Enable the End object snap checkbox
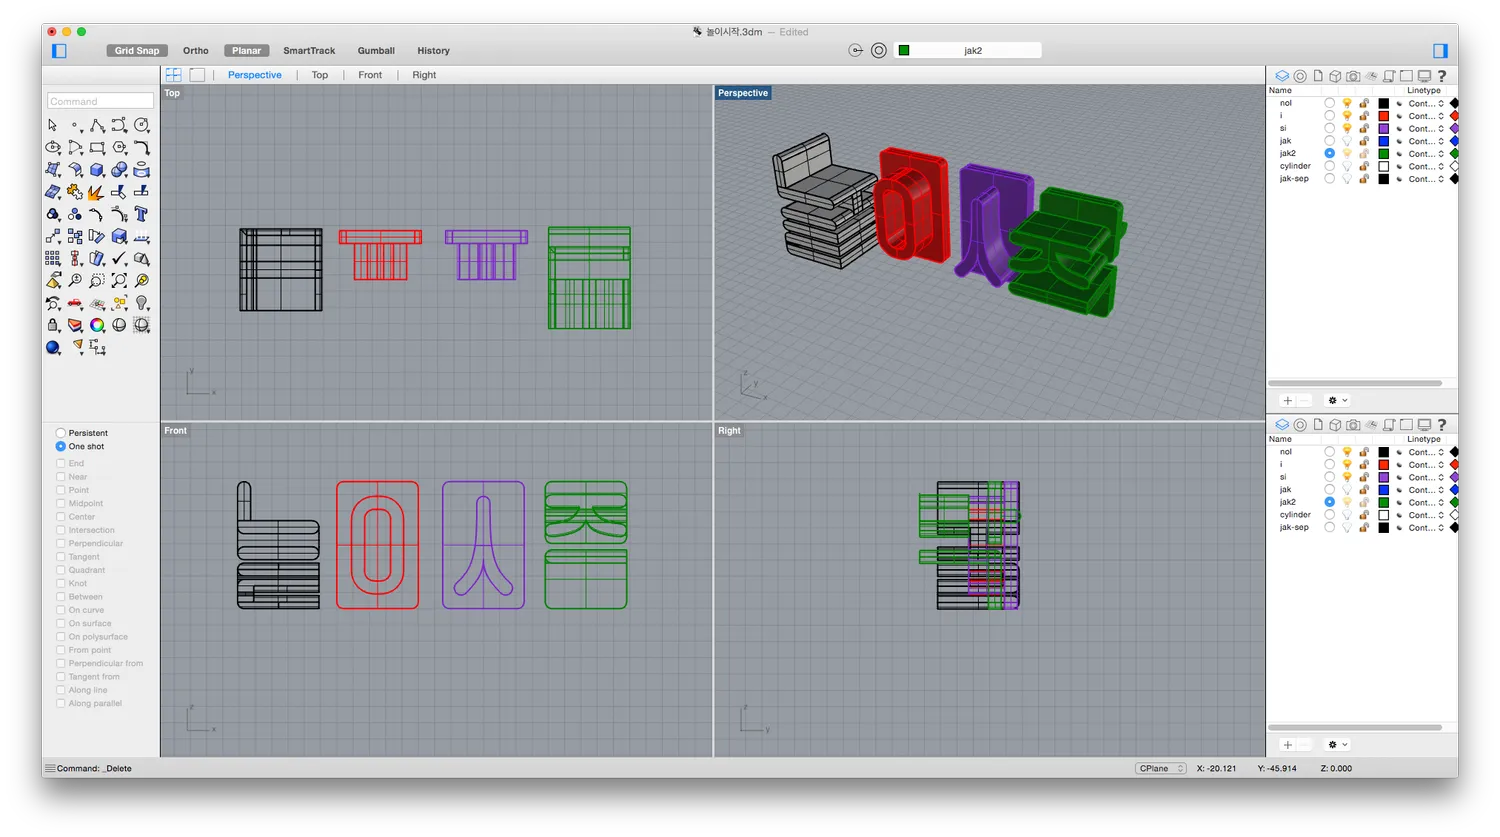 (61, 463)
